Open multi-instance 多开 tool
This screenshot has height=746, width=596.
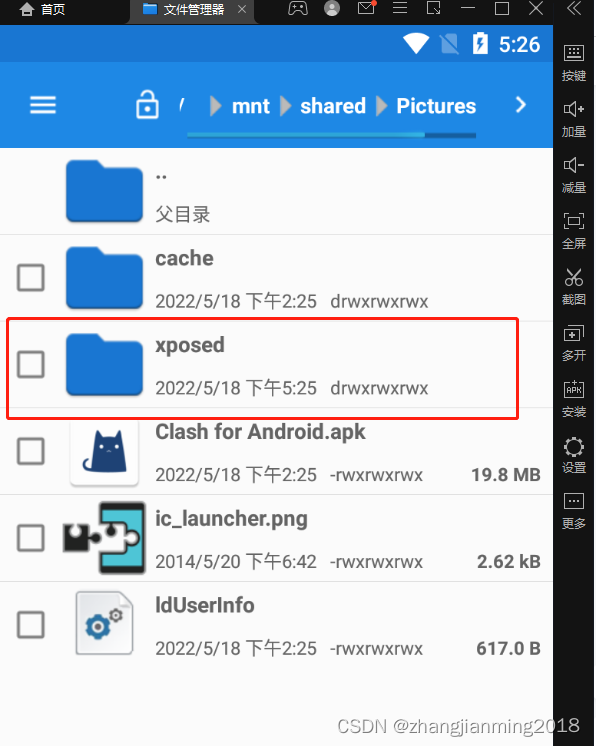click(x=574, y=343)
